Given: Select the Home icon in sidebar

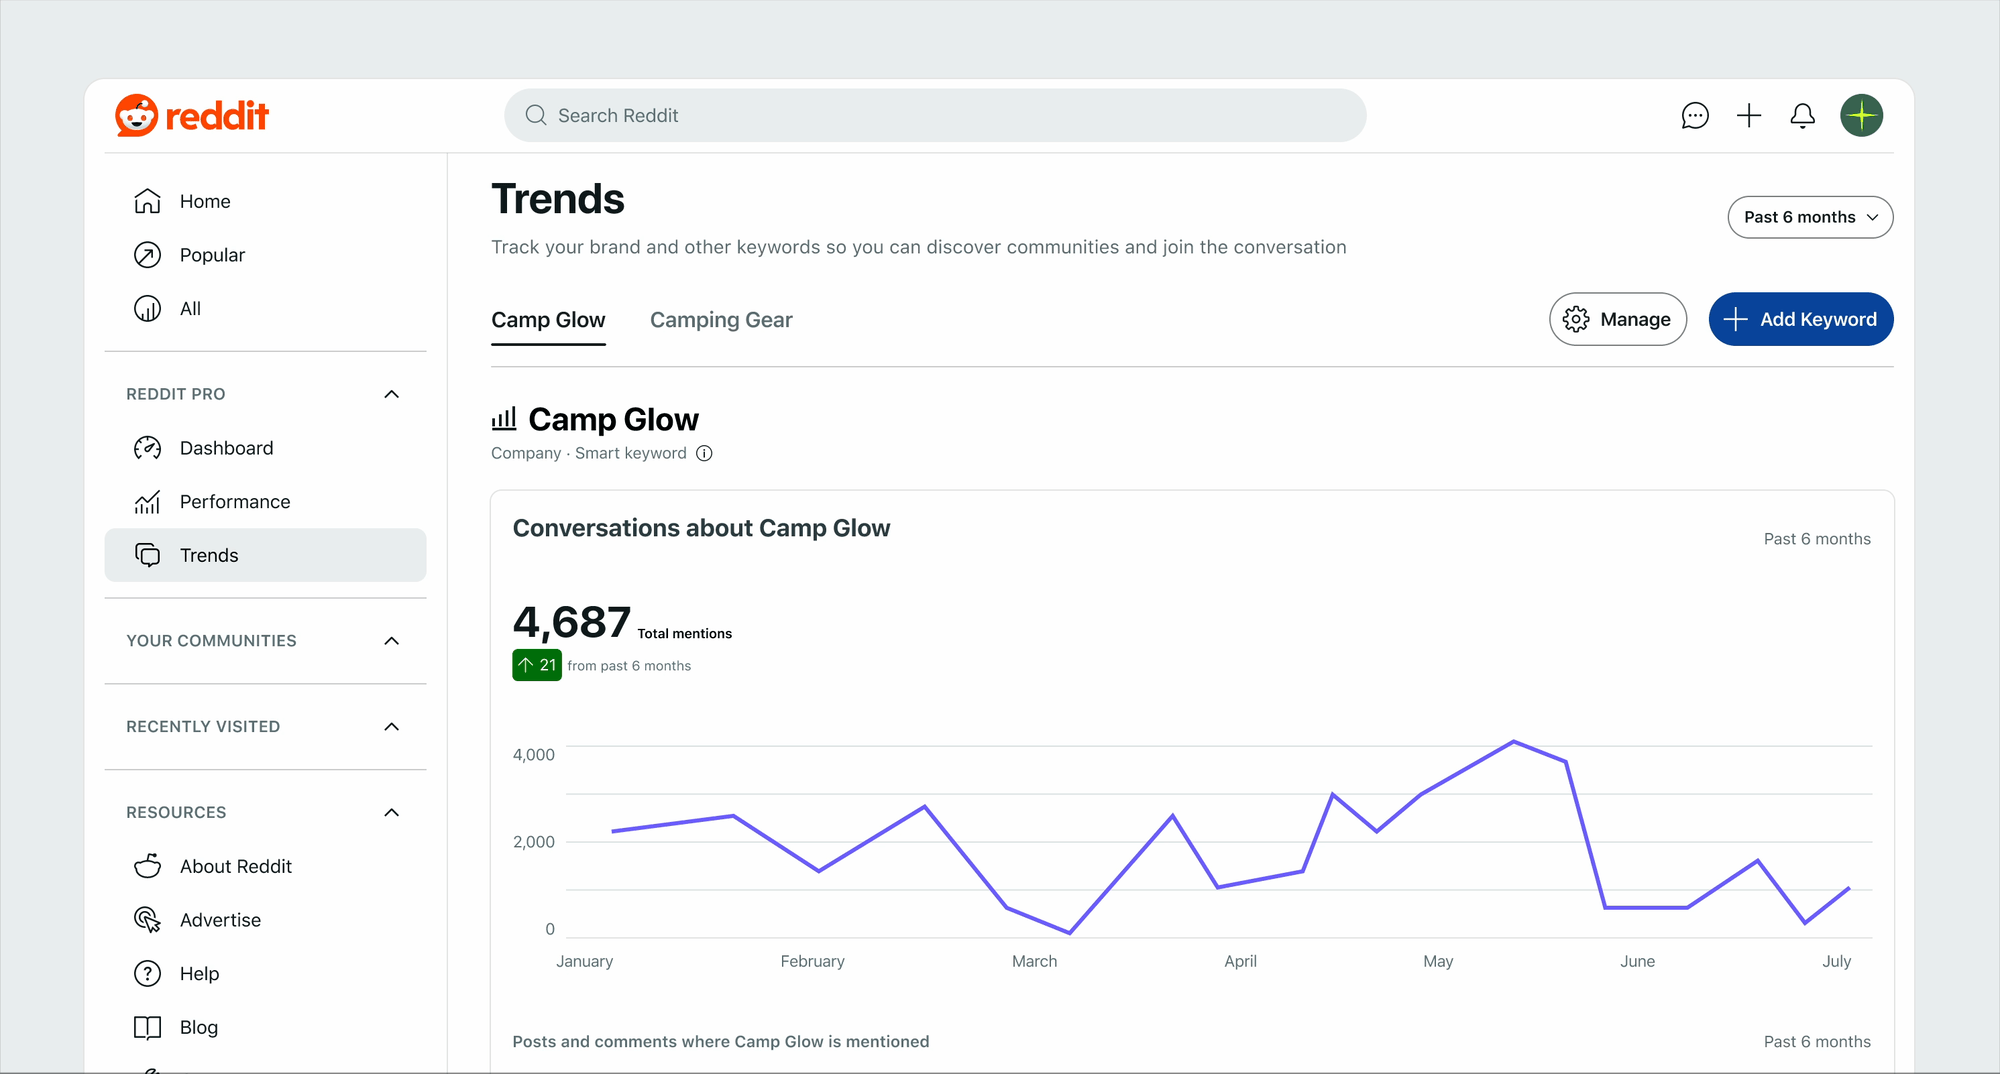Looking at the screenshot, I should 146,200.
